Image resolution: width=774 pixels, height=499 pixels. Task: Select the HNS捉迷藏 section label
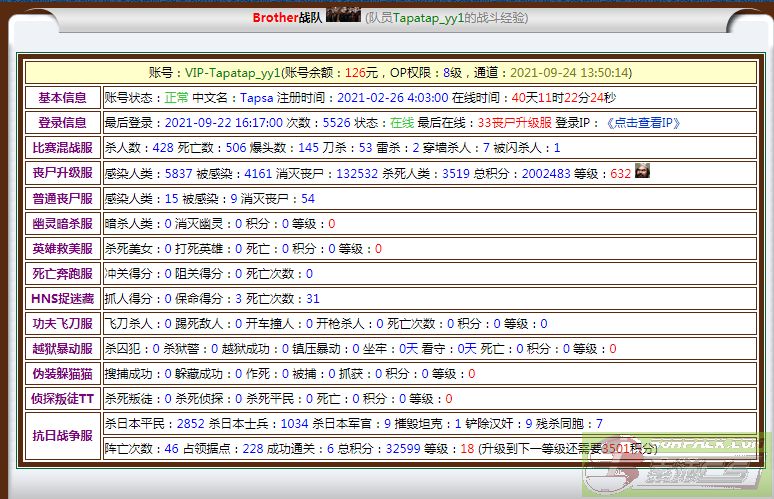click(62, 299)
